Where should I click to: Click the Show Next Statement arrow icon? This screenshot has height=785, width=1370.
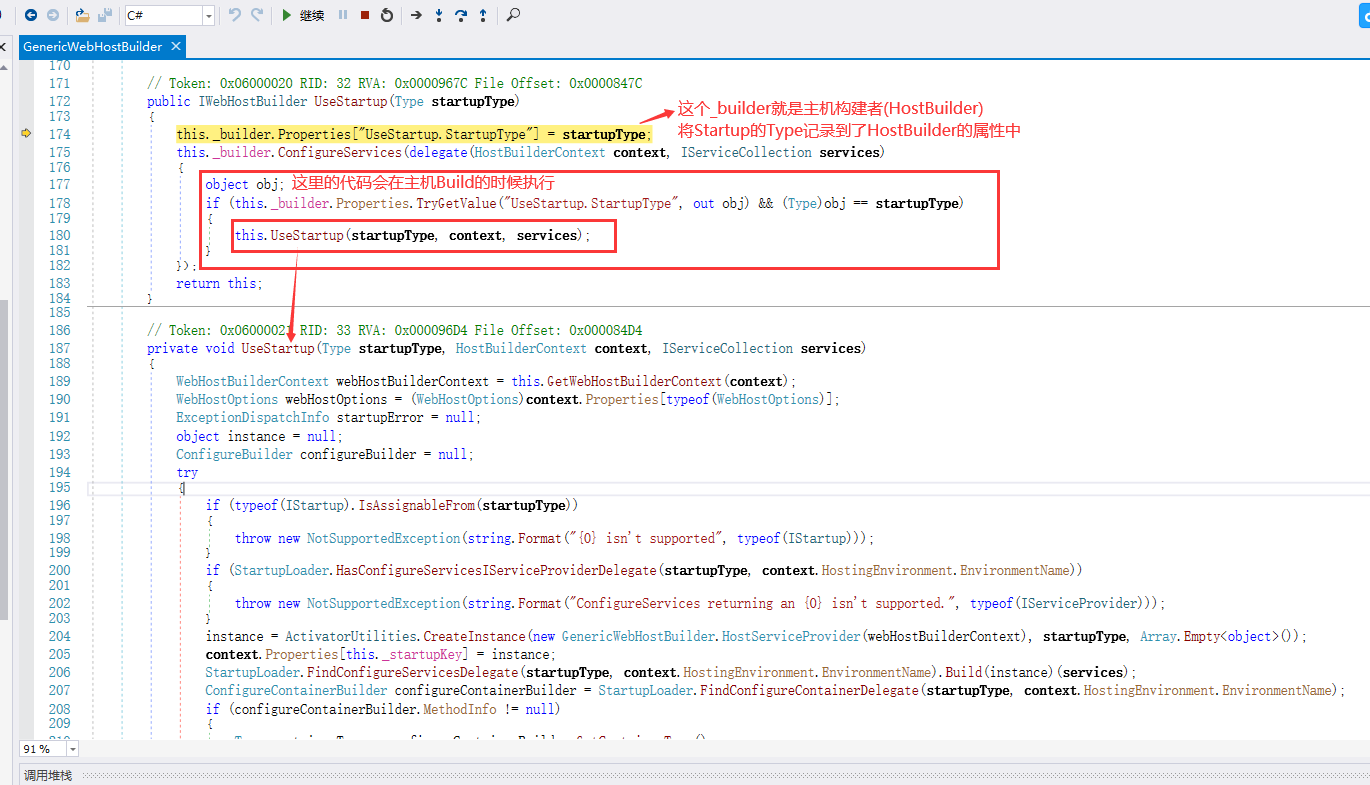(x=417, y=15)
